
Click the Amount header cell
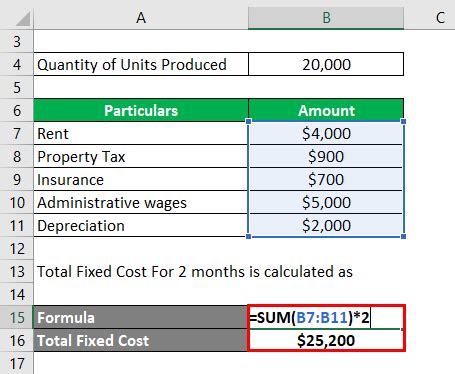pos(326,110)
